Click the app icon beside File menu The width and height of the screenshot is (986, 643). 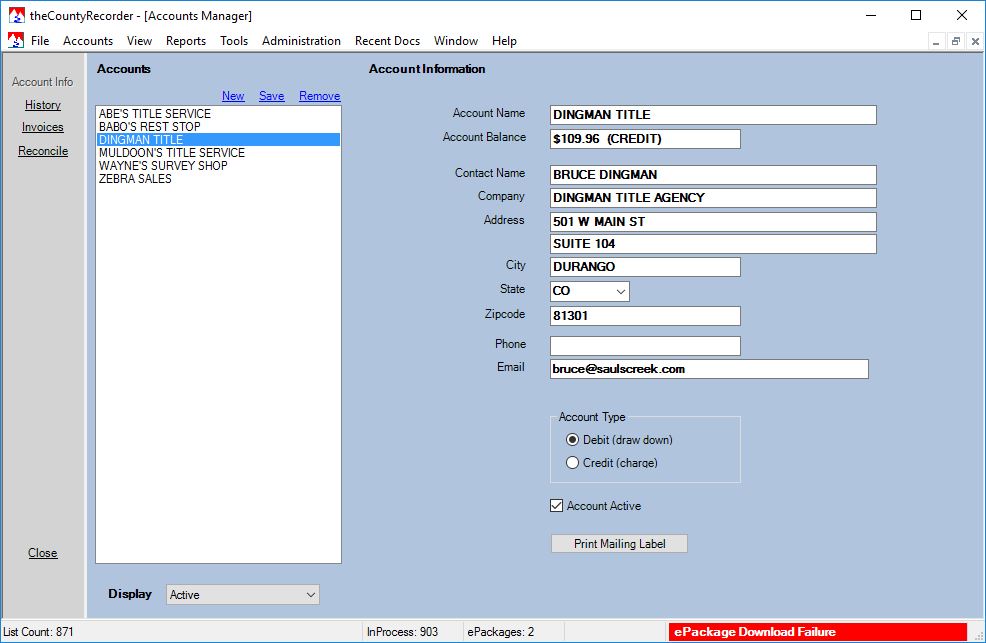[16, 41]
